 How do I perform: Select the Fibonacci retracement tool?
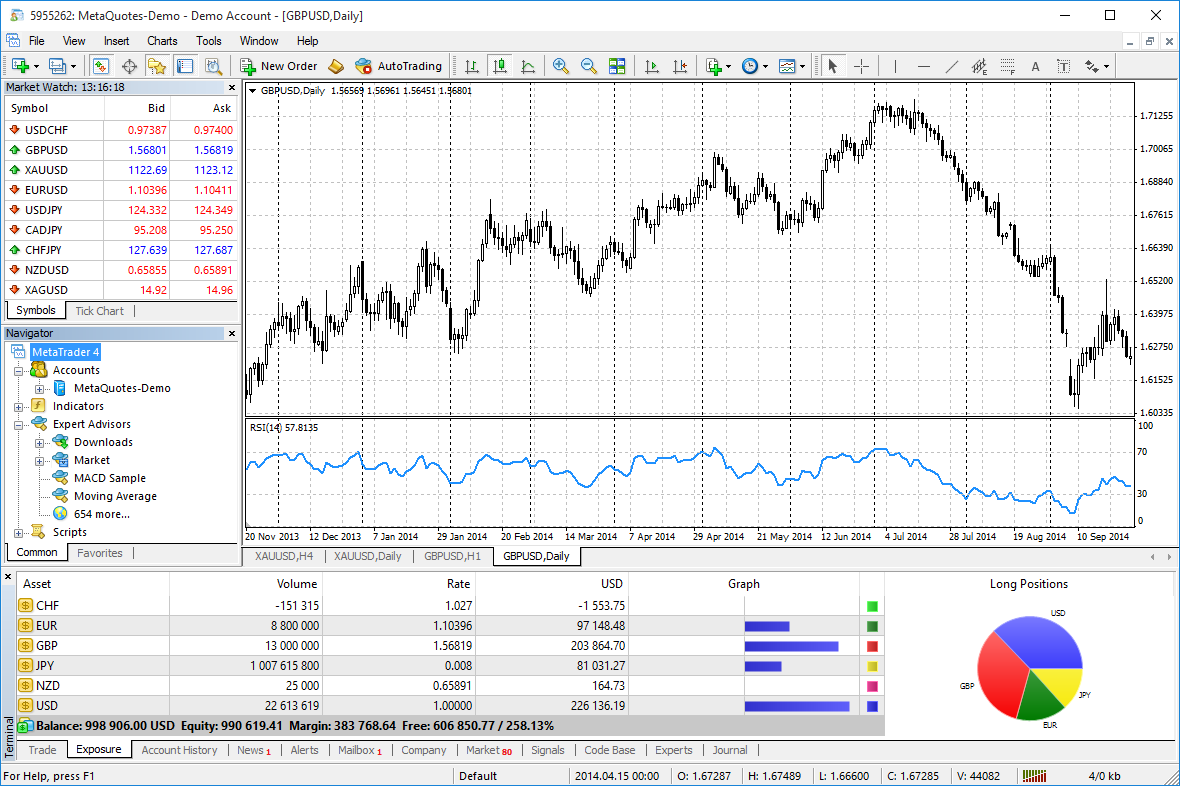click(1007, 66)
